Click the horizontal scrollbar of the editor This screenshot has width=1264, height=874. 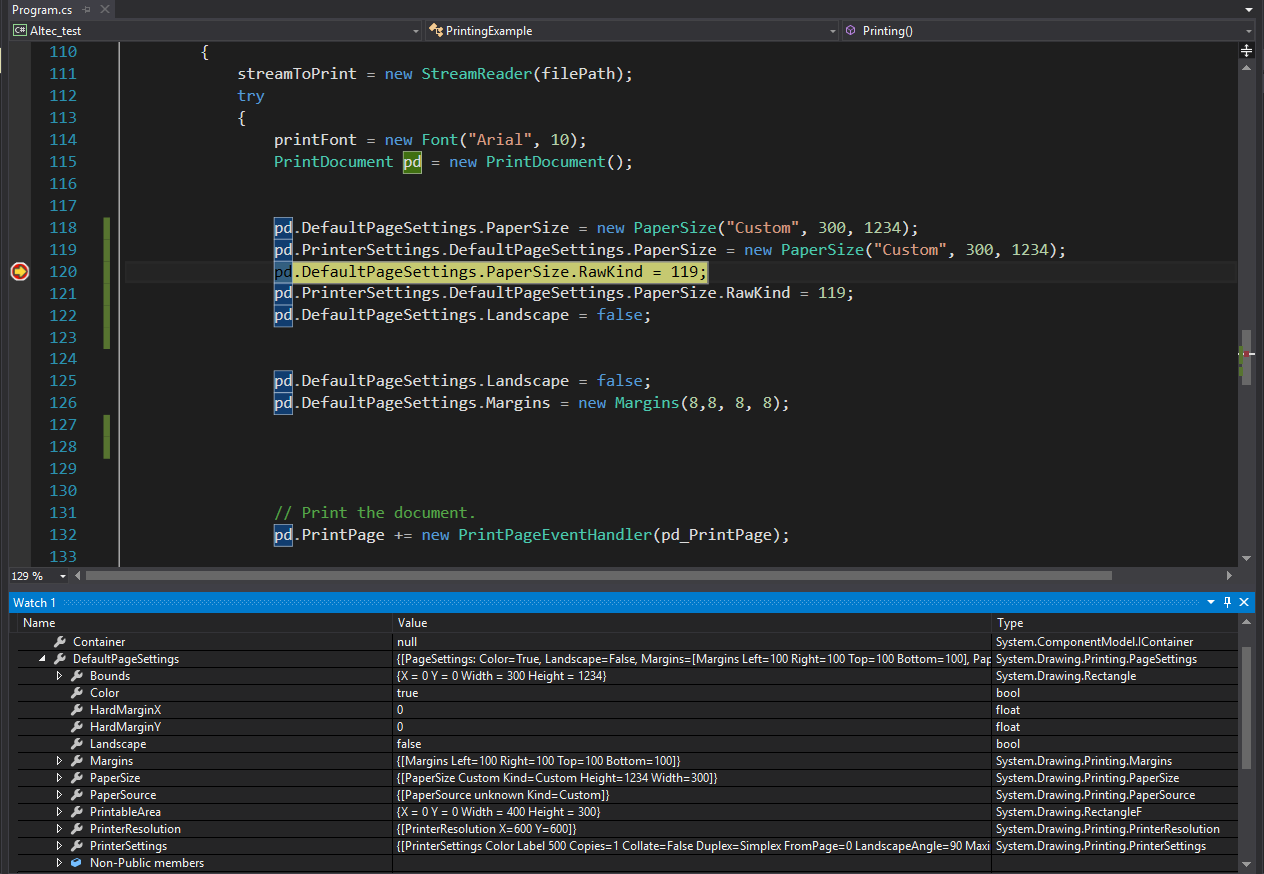click(x=600, y=575)
